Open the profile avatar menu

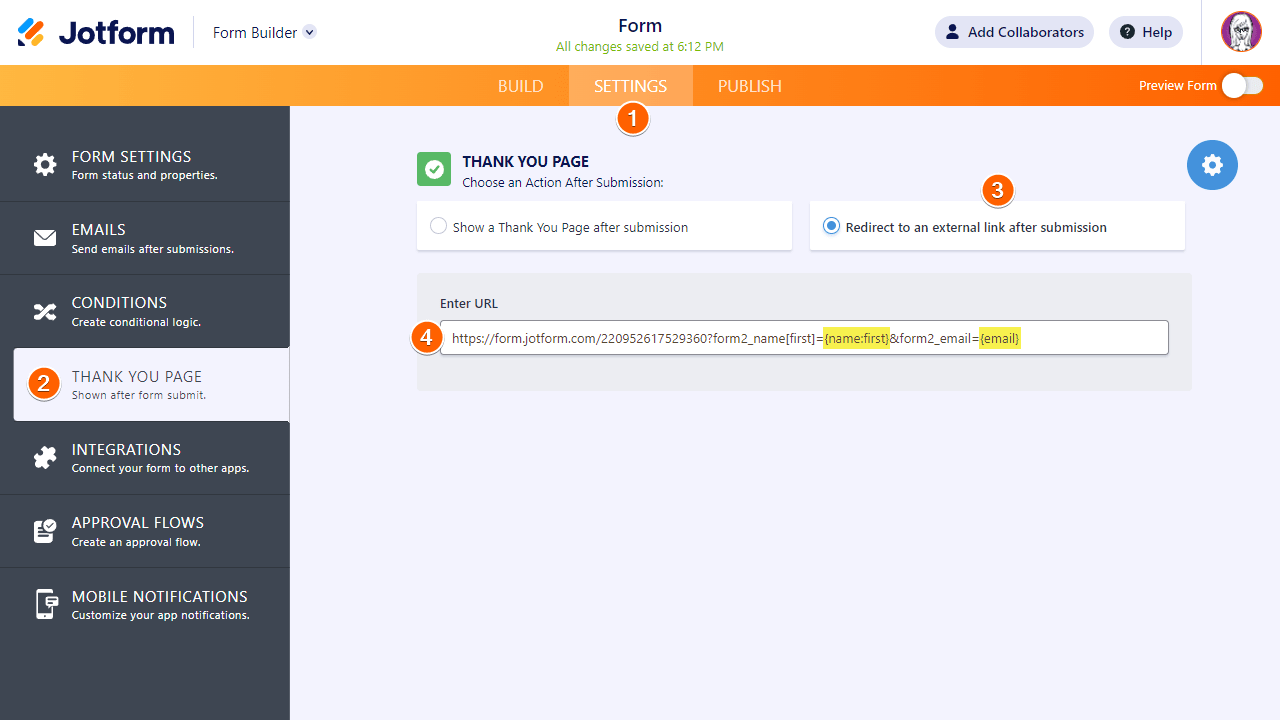point(1240,31)
